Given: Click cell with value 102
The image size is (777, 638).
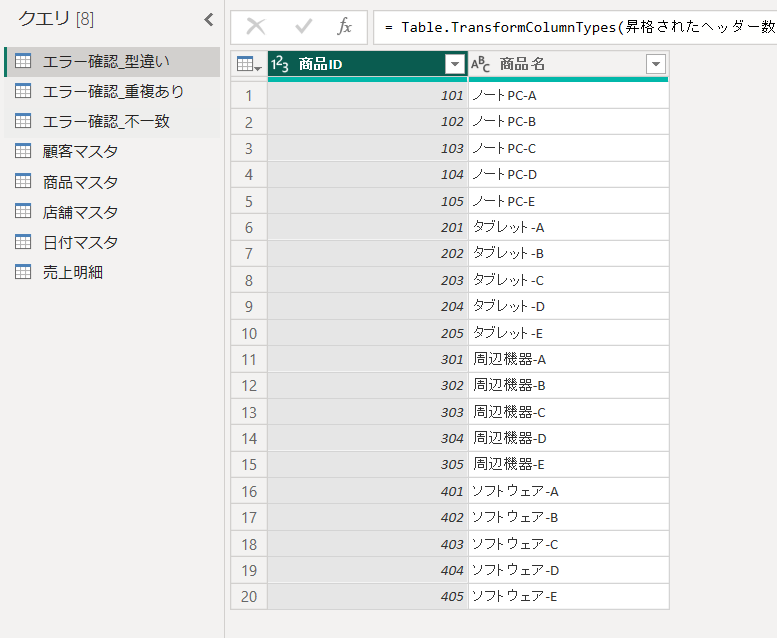Looking at the screenshot, I should [x=368, y=121].
